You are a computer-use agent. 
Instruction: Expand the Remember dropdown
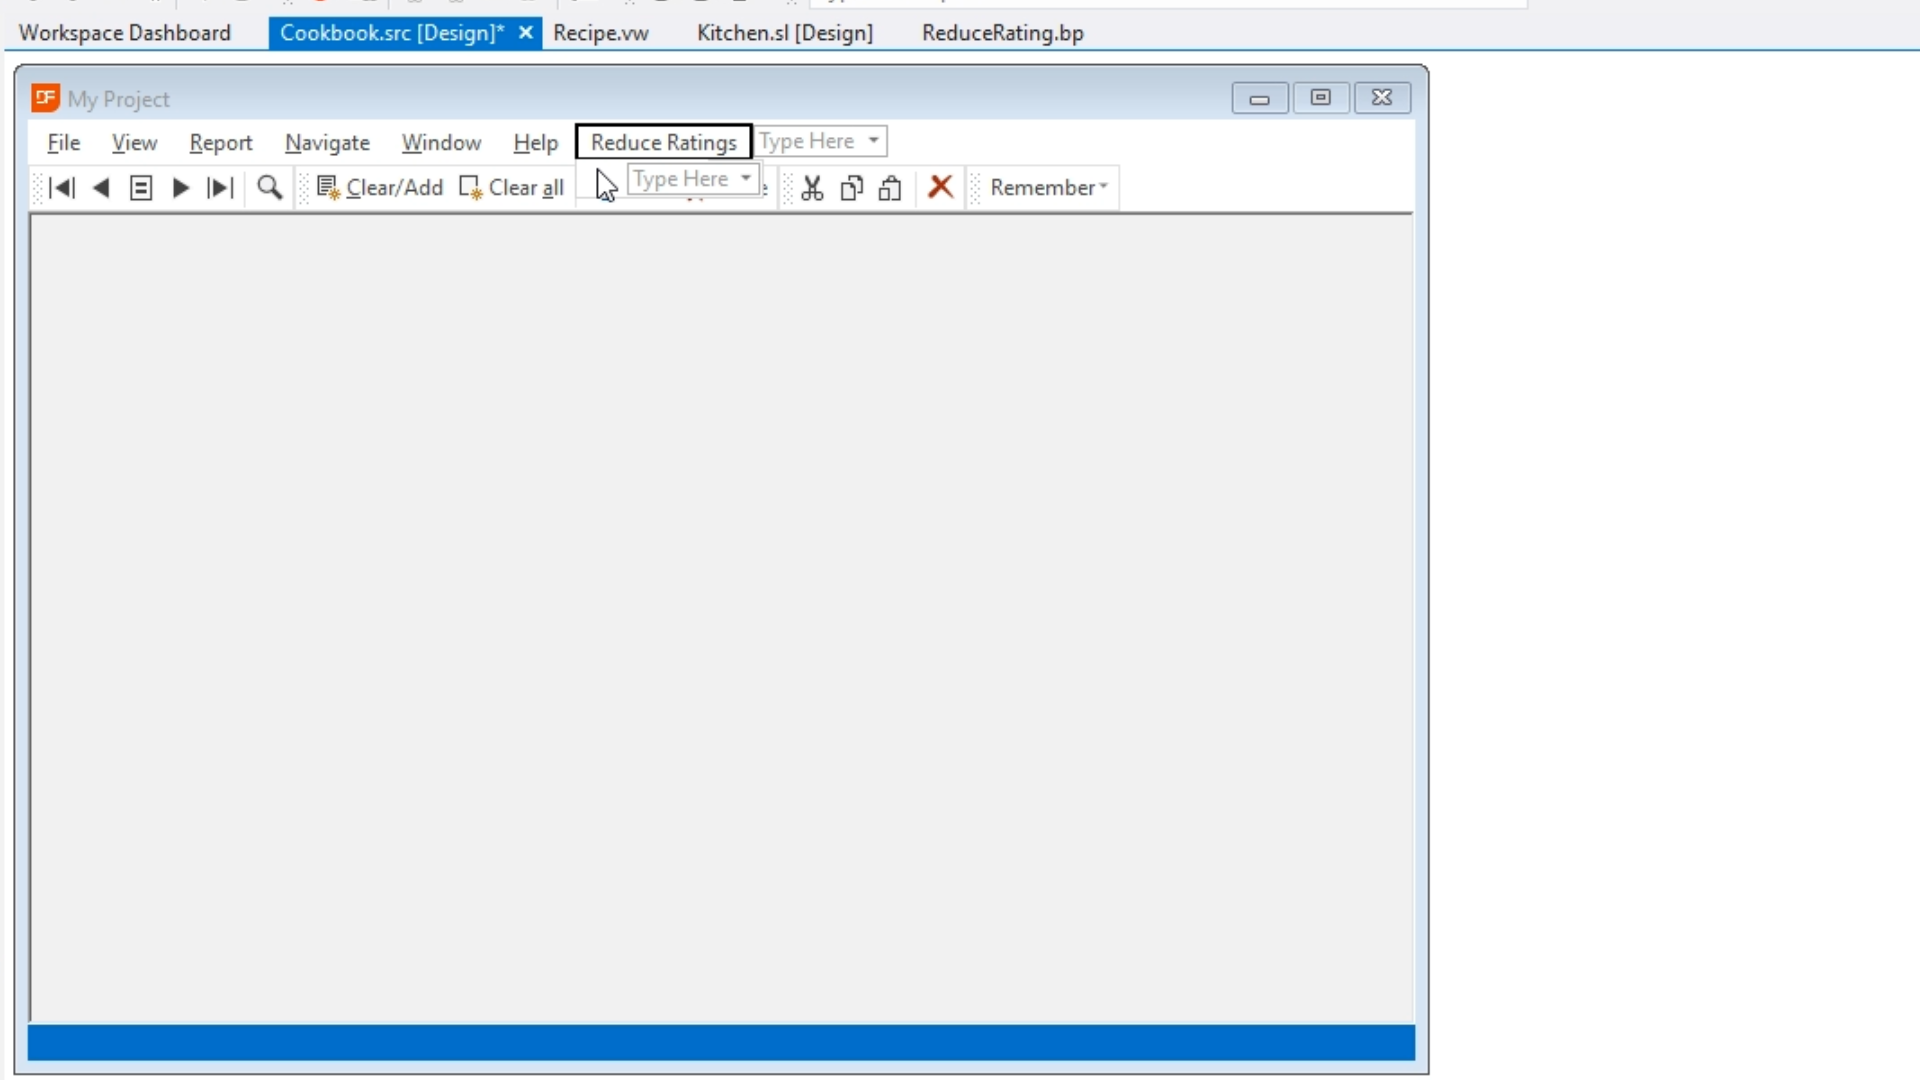tap(1103, 187)
